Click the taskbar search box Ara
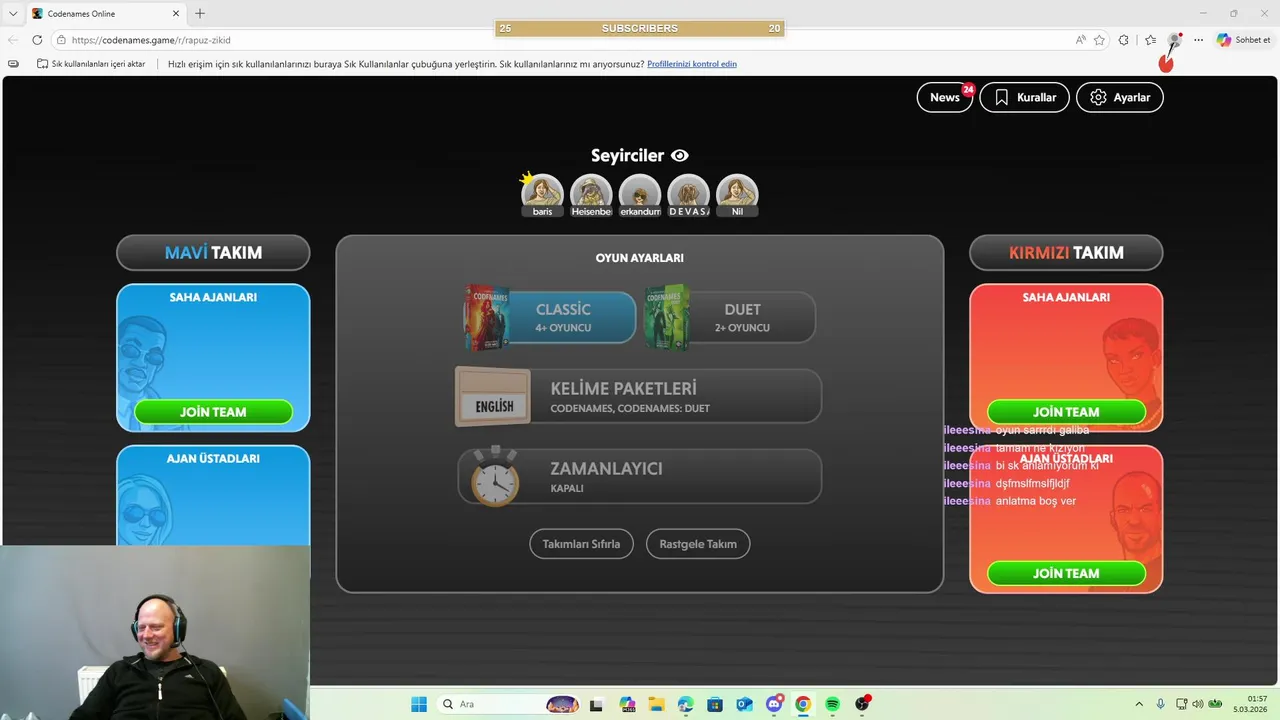This screenshot has height=720, width=1280. [510, 704]
